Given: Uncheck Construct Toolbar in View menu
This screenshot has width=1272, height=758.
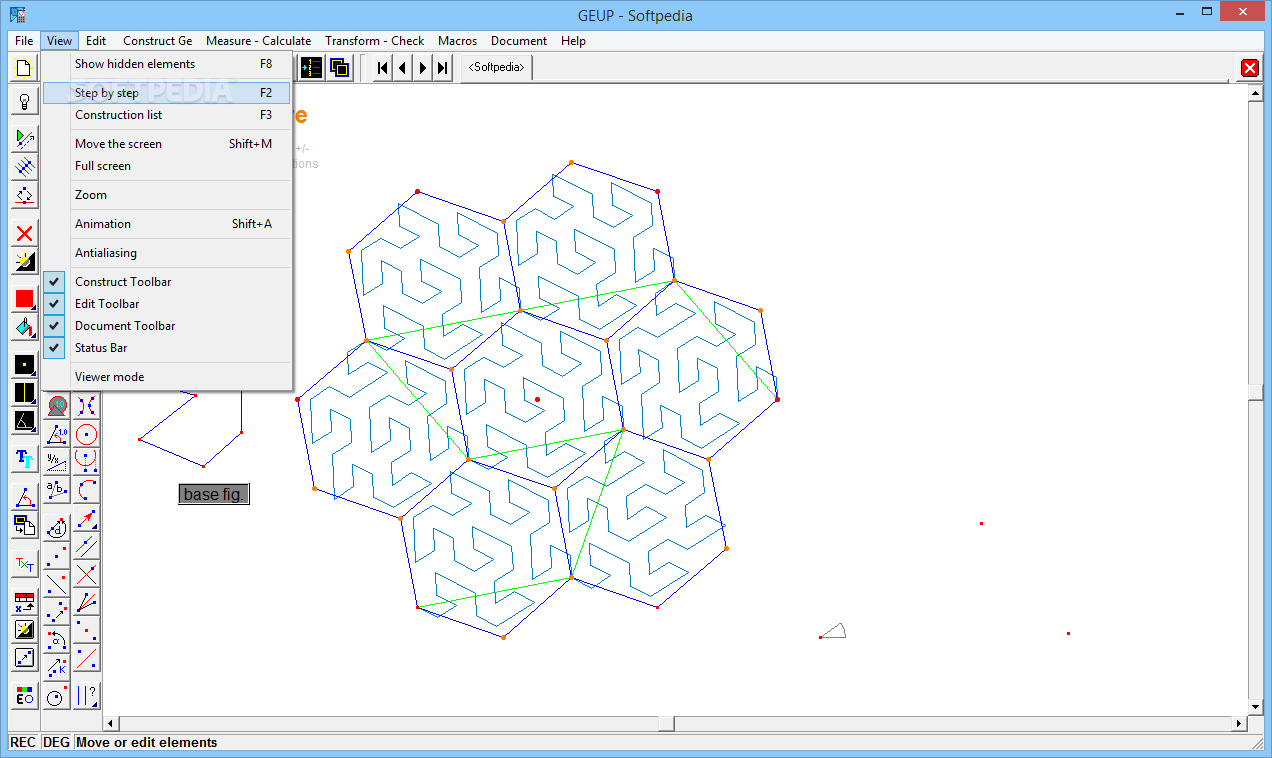Looking at the screenshot, I should tap(167, 282).
